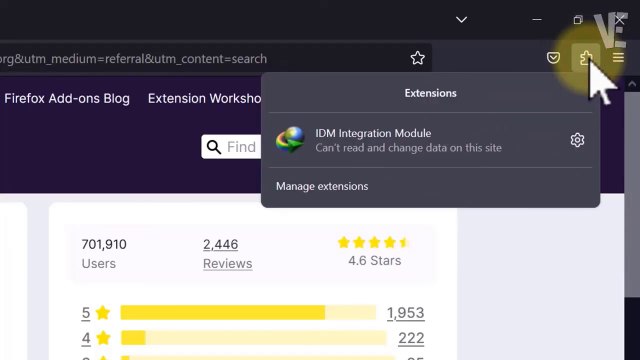Screen dimensions: 640x360
Task: Open the Extension Workshop link
Action: pyautogui.click(x=204, y=98)
